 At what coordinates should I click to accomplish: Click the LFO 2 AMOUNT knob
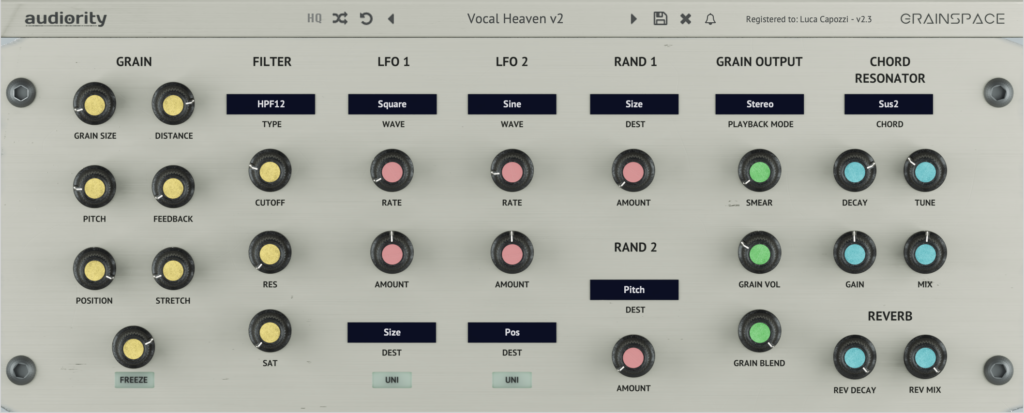(x=512, y=252)
